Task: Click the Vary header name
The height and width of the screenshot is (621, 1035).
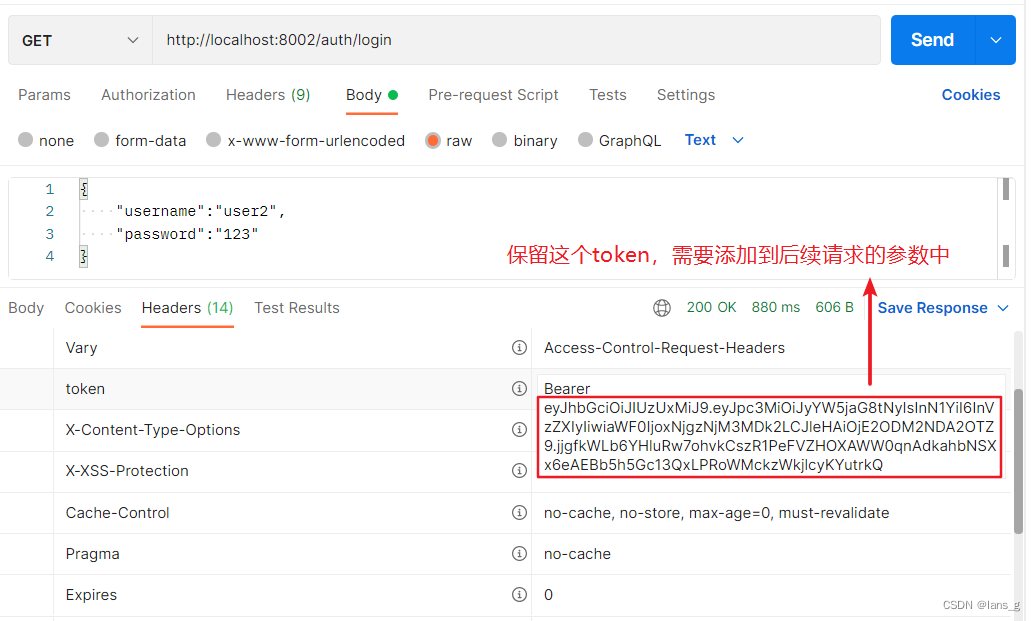Action: 81,348
